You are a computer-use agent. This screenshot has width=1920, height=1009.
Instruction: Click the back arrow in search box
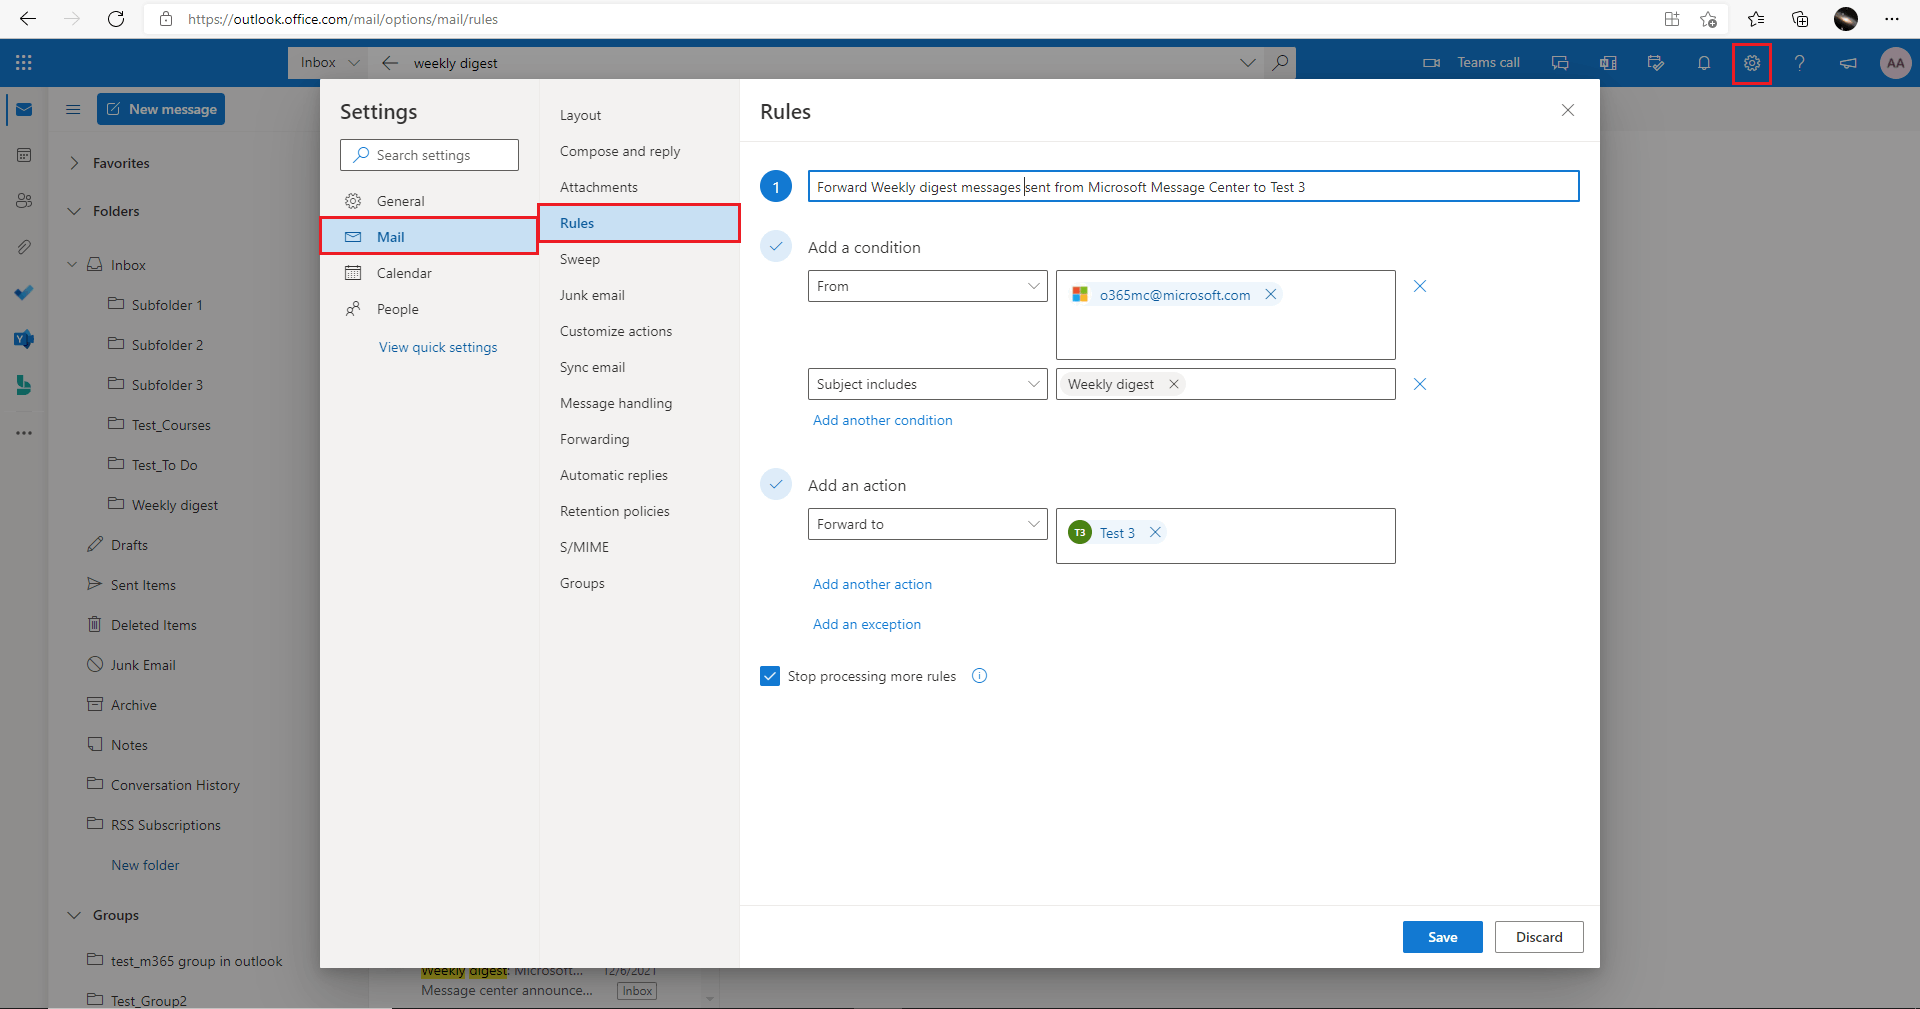tap(390, 63)
